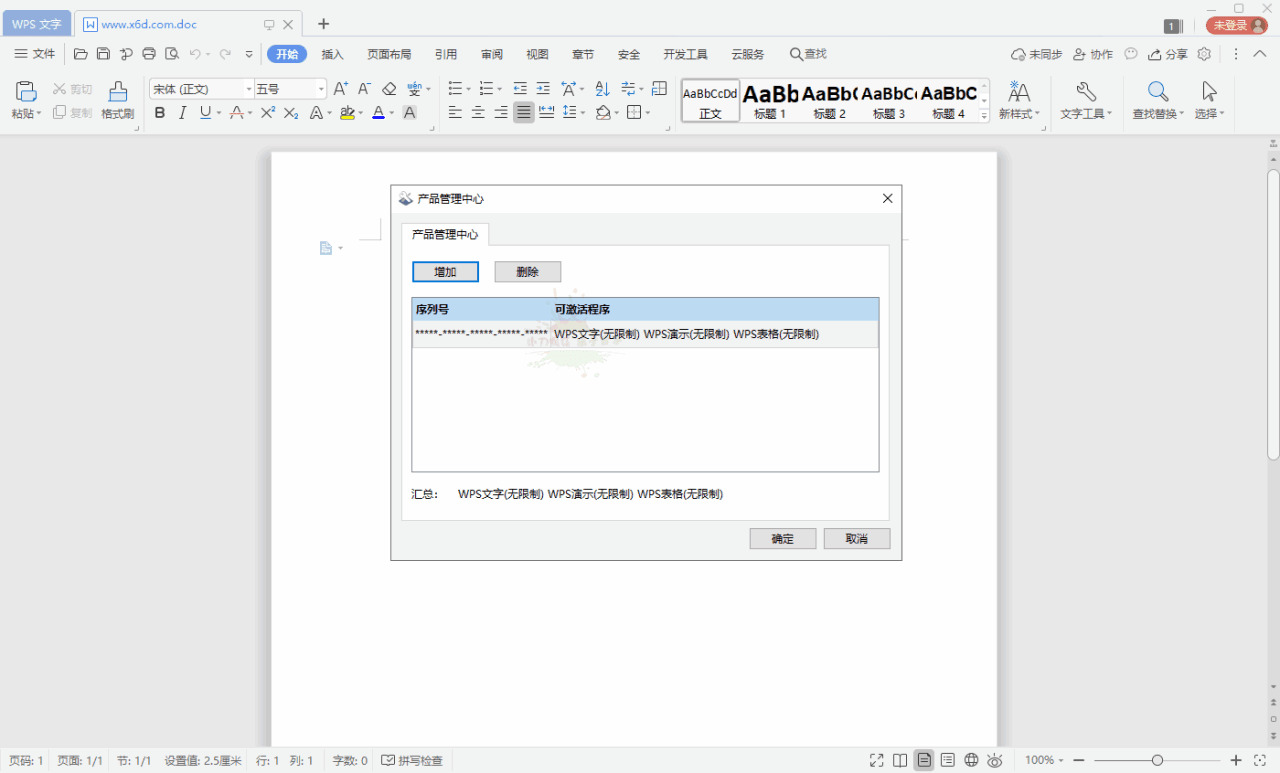Apply subscript X₂ formatting
The image size is (1280, 773).
coord(291,113)
